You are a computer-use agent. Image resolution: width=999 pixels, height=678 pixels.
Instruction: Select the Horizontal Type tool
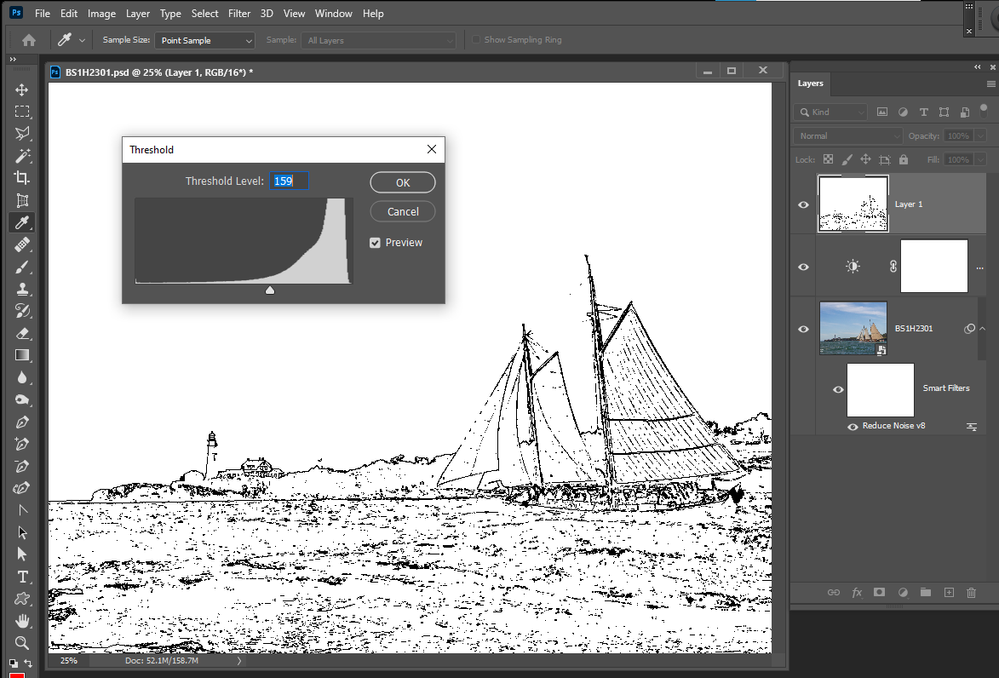[x=22, y=577]
